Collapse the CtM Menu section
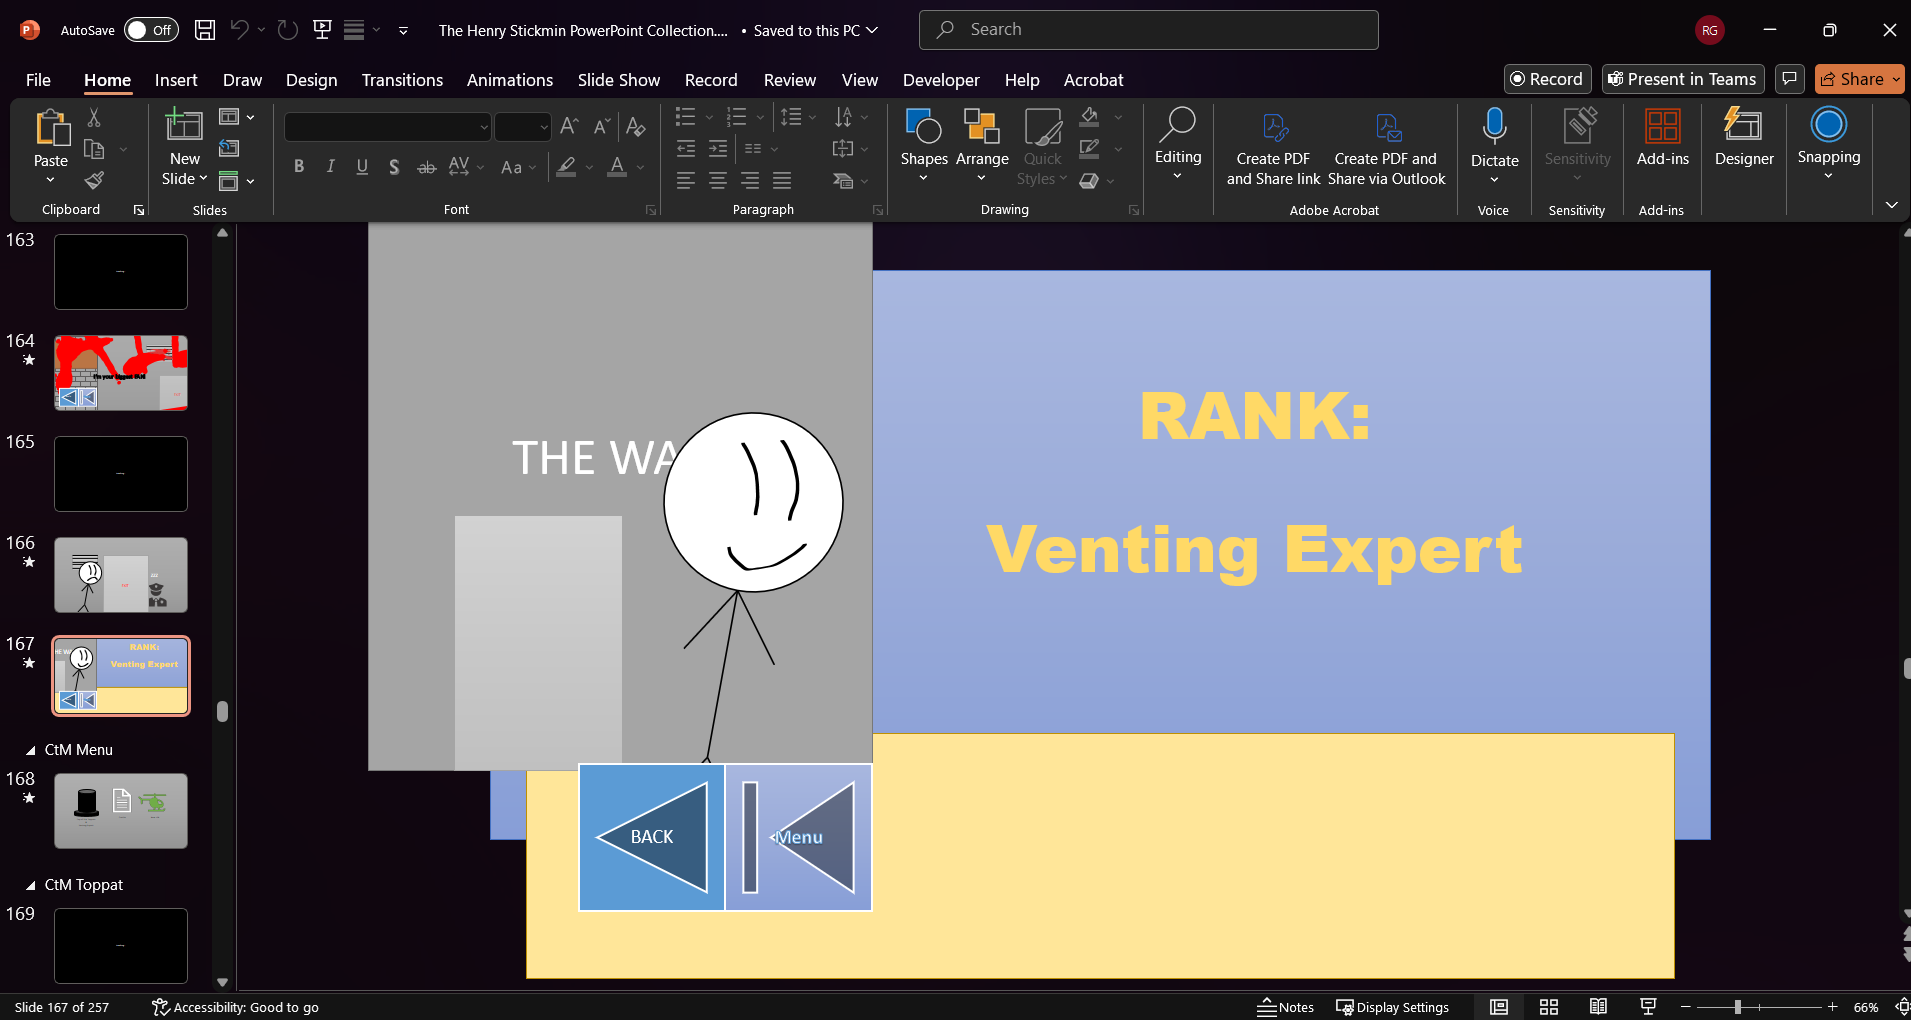1911x1020 pixels. pyautogui.click(x=31, y=750)
